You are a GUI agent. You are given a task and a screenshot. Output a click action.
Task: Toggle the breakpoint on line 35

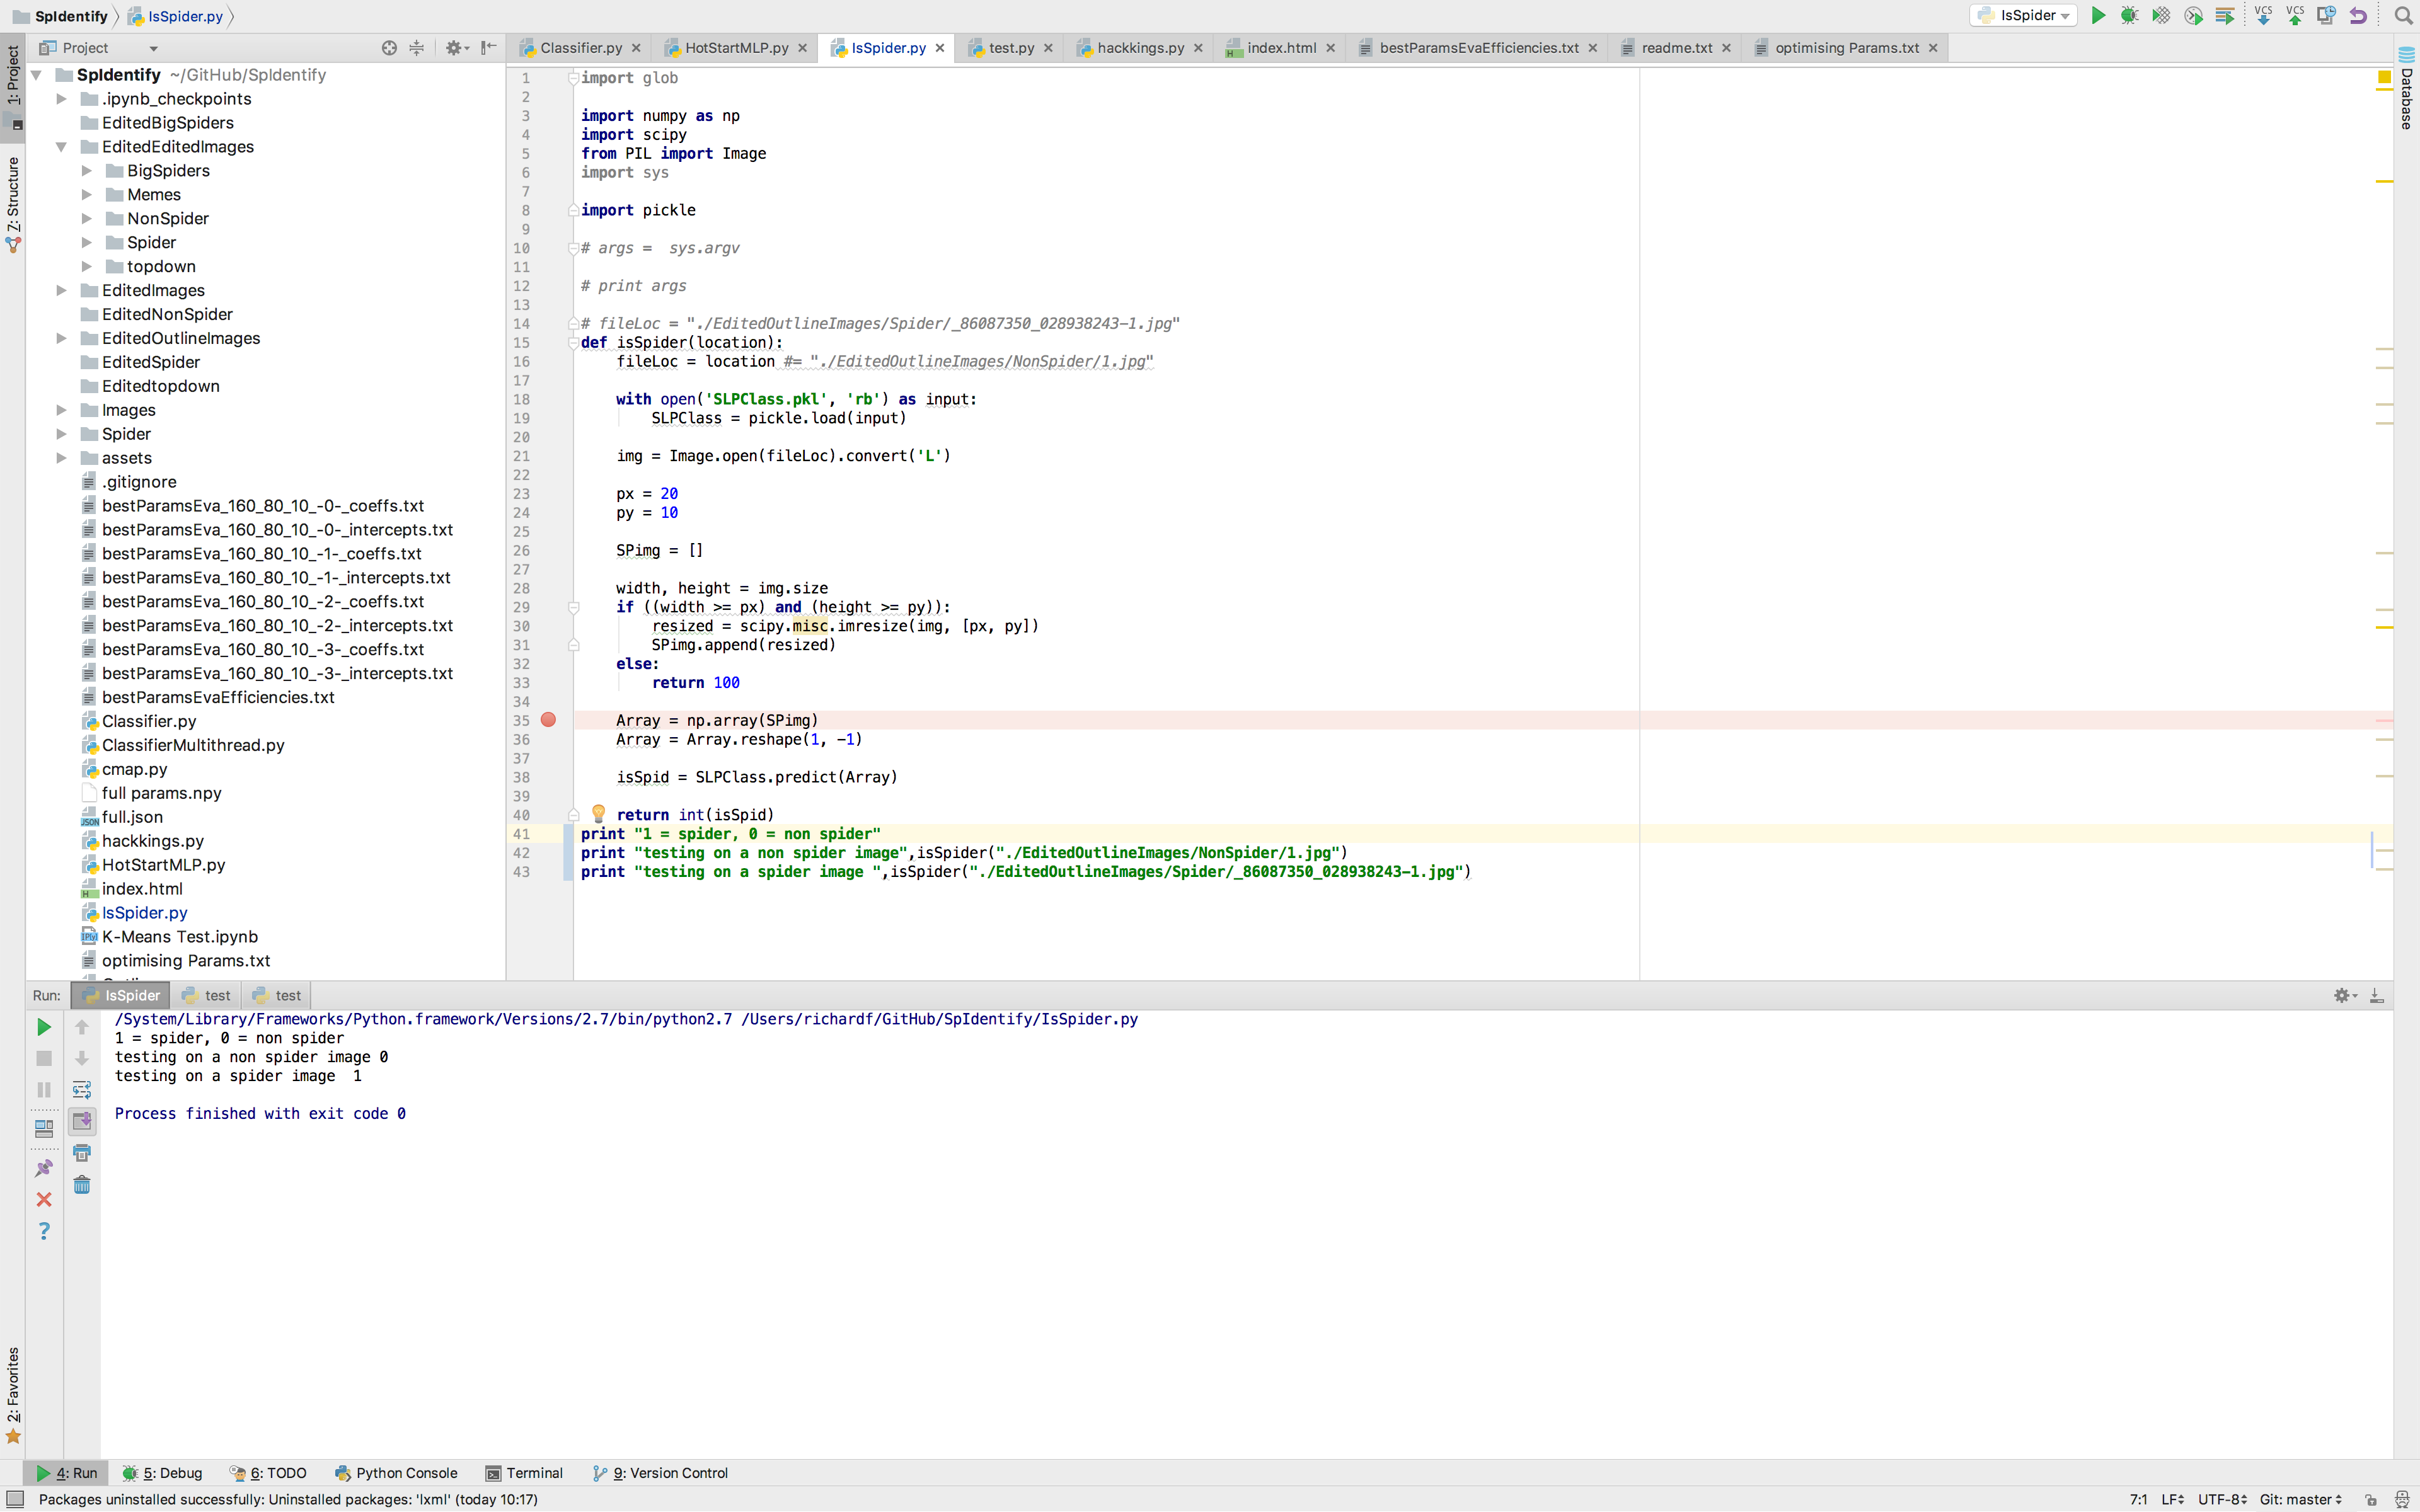pyautogui.click(x=548, y=720)
